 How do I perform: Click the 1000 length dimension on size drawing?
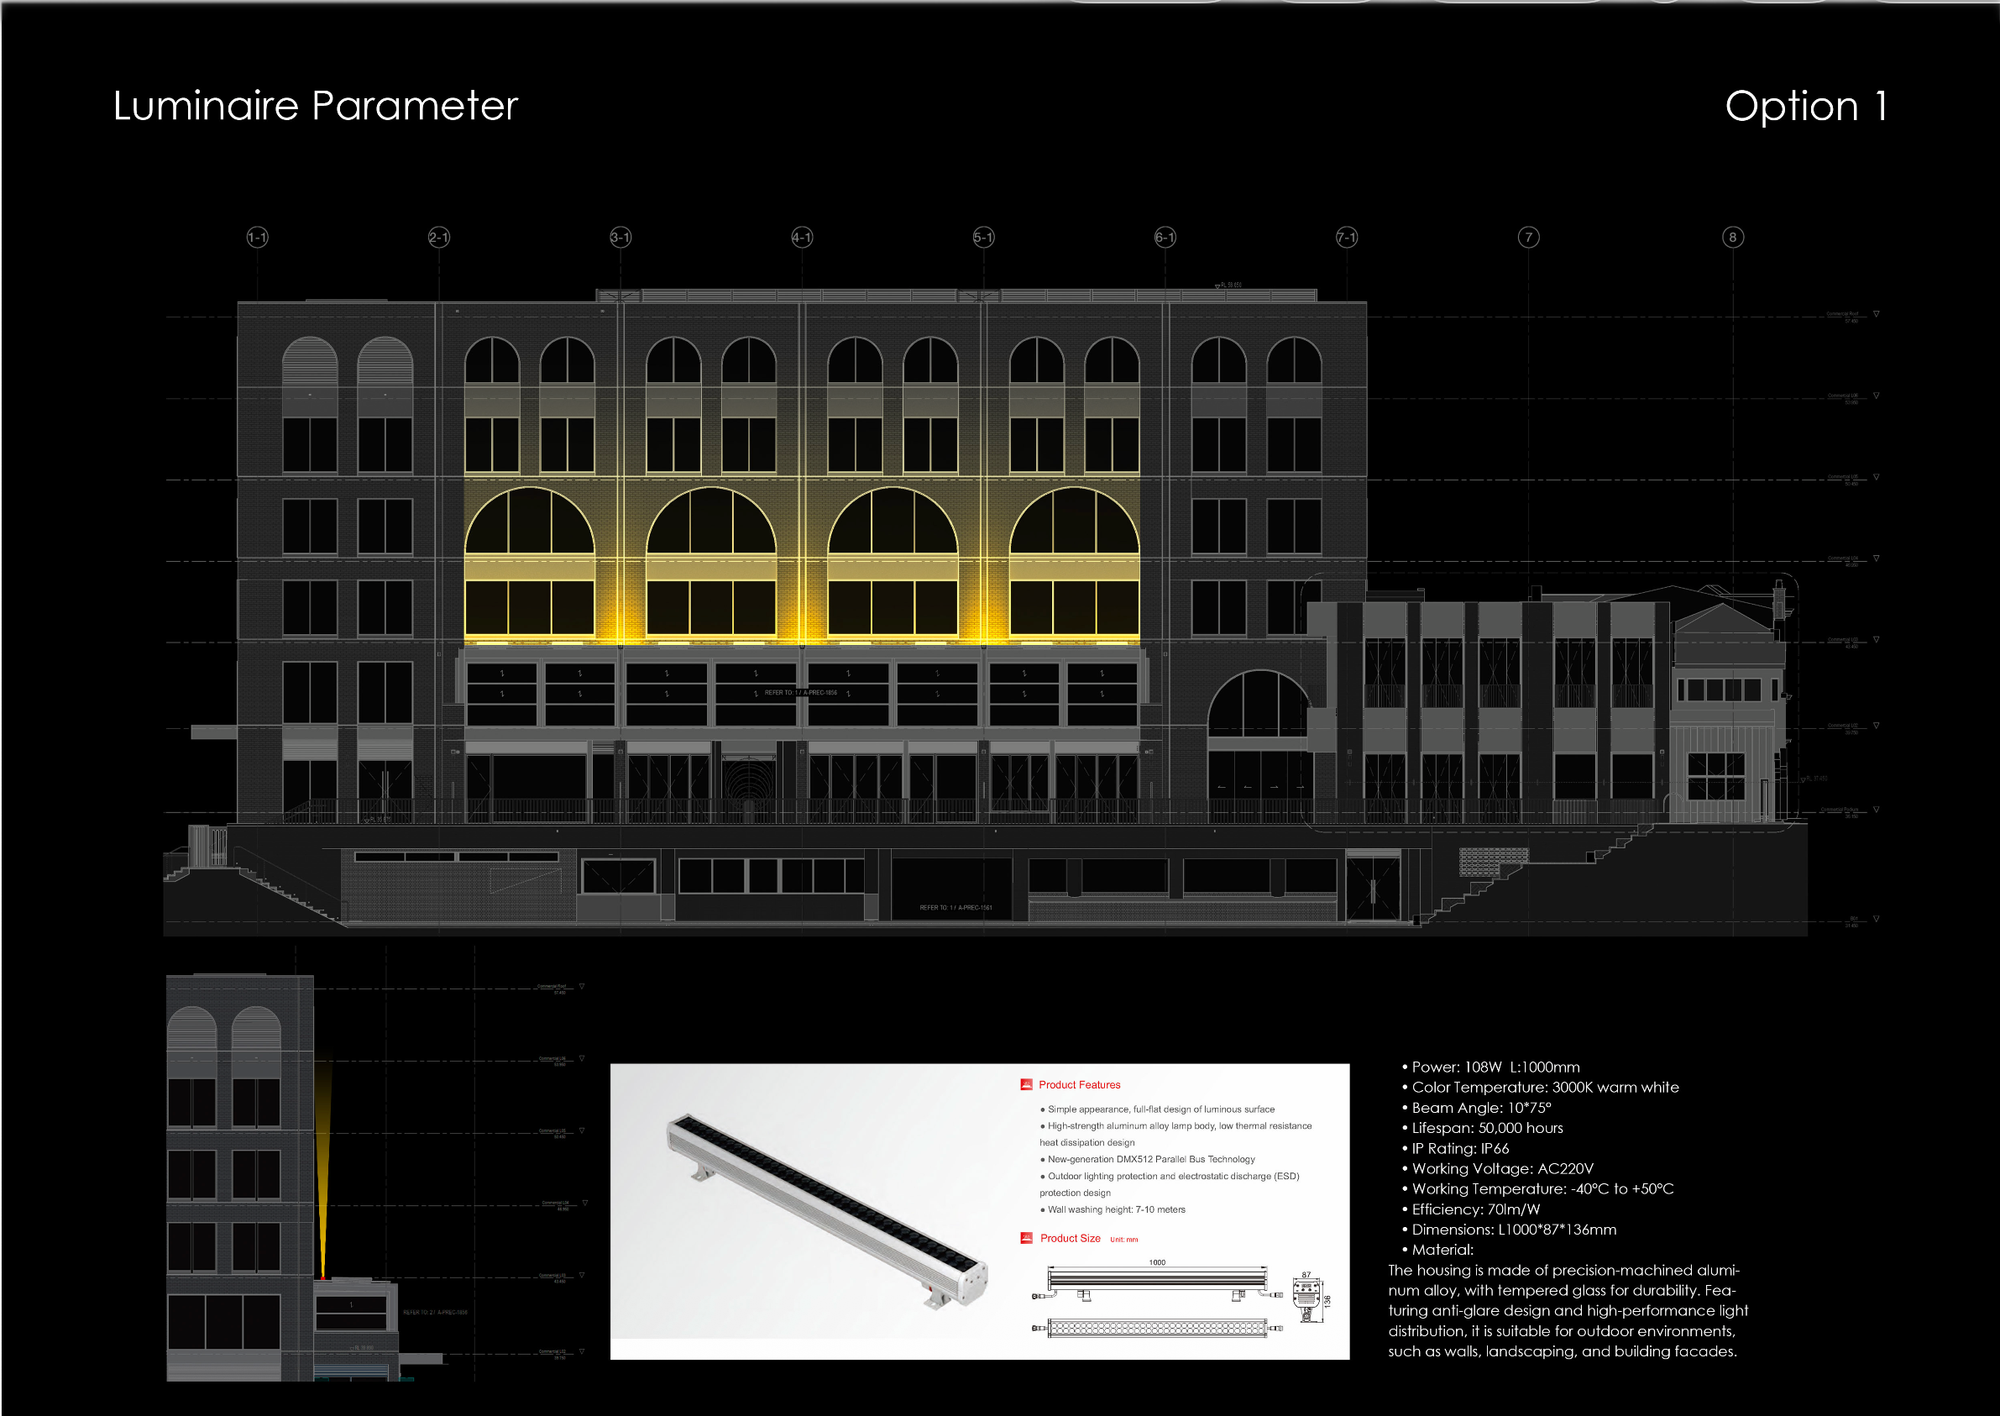[1157, 1262]
